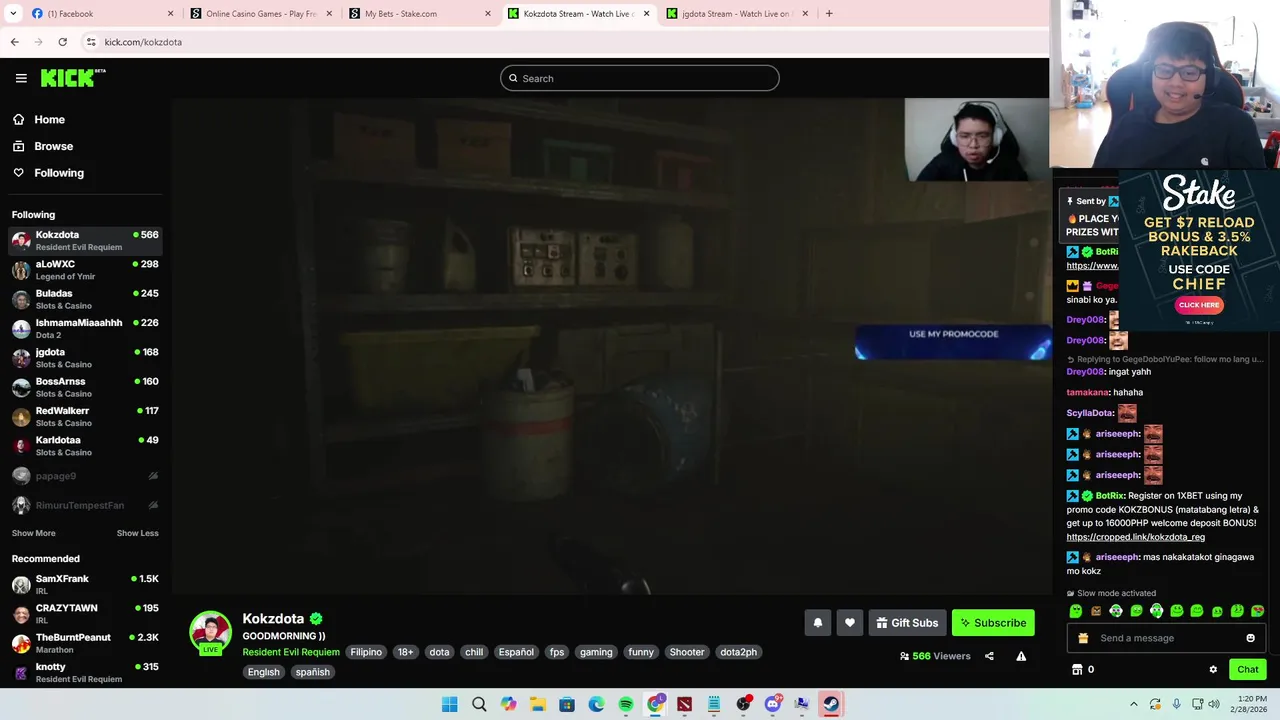
Task: Open a new browser tab
Action: point(829,13)
